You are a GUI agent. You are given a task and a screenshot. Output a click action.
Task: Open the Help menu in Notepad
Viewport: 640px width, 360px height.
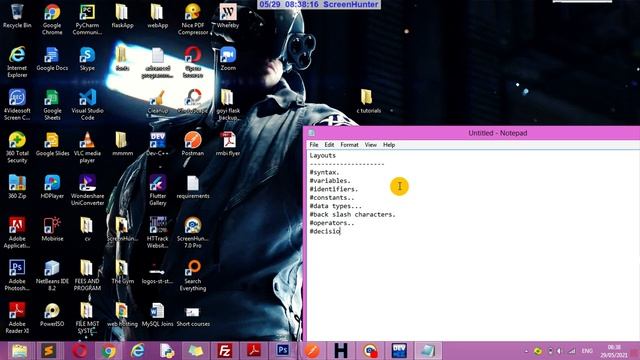[389, 145]
